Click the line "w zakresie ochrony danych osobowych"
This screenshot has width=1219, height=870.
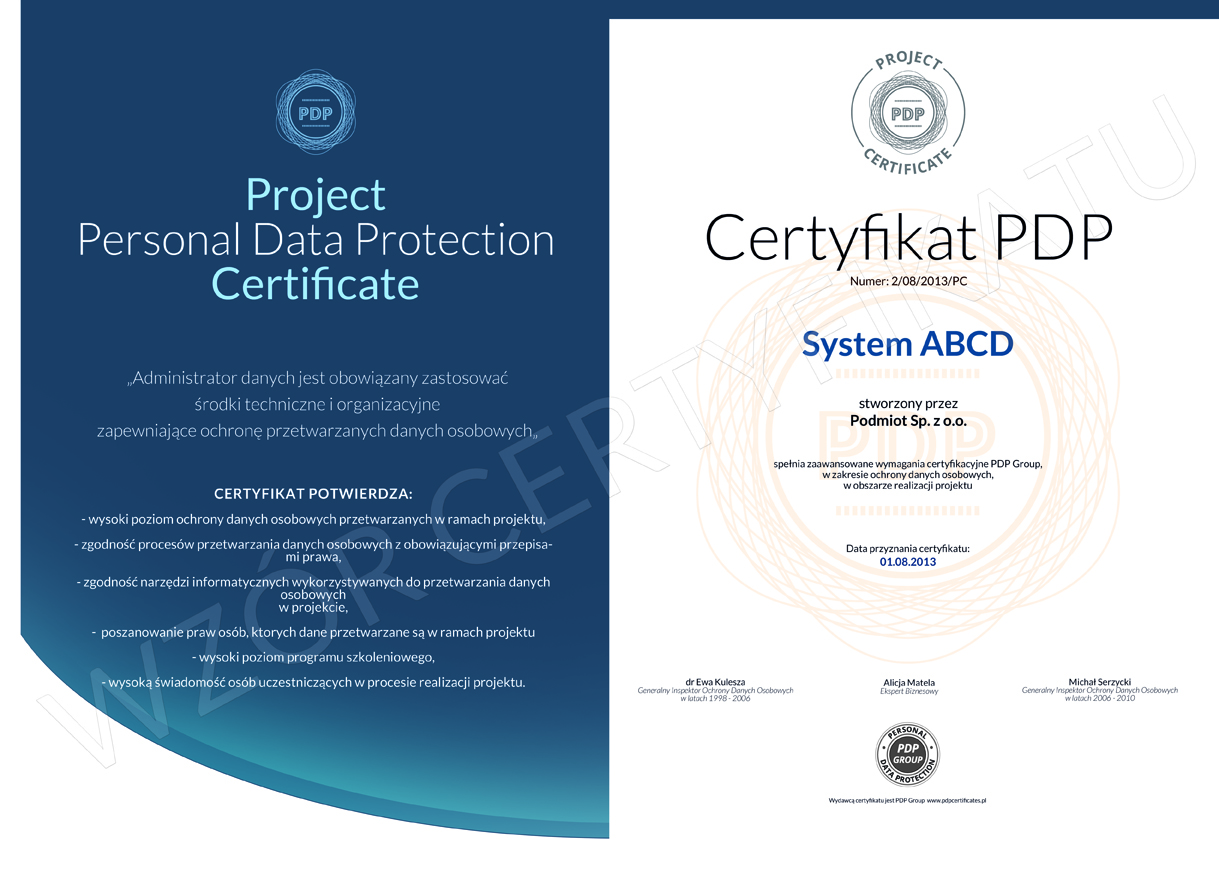908,475
